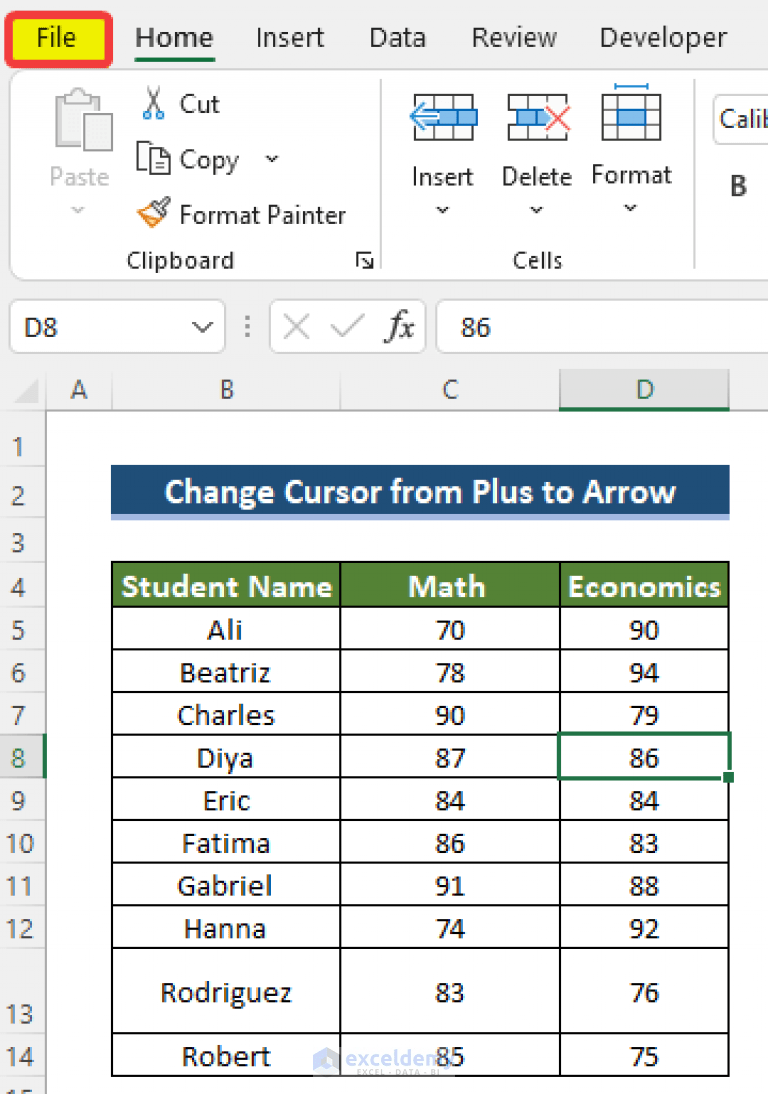Screen dimensions: 768x1094
Task: Expand the Paste options arrow
Action: [x=78, y=211]
